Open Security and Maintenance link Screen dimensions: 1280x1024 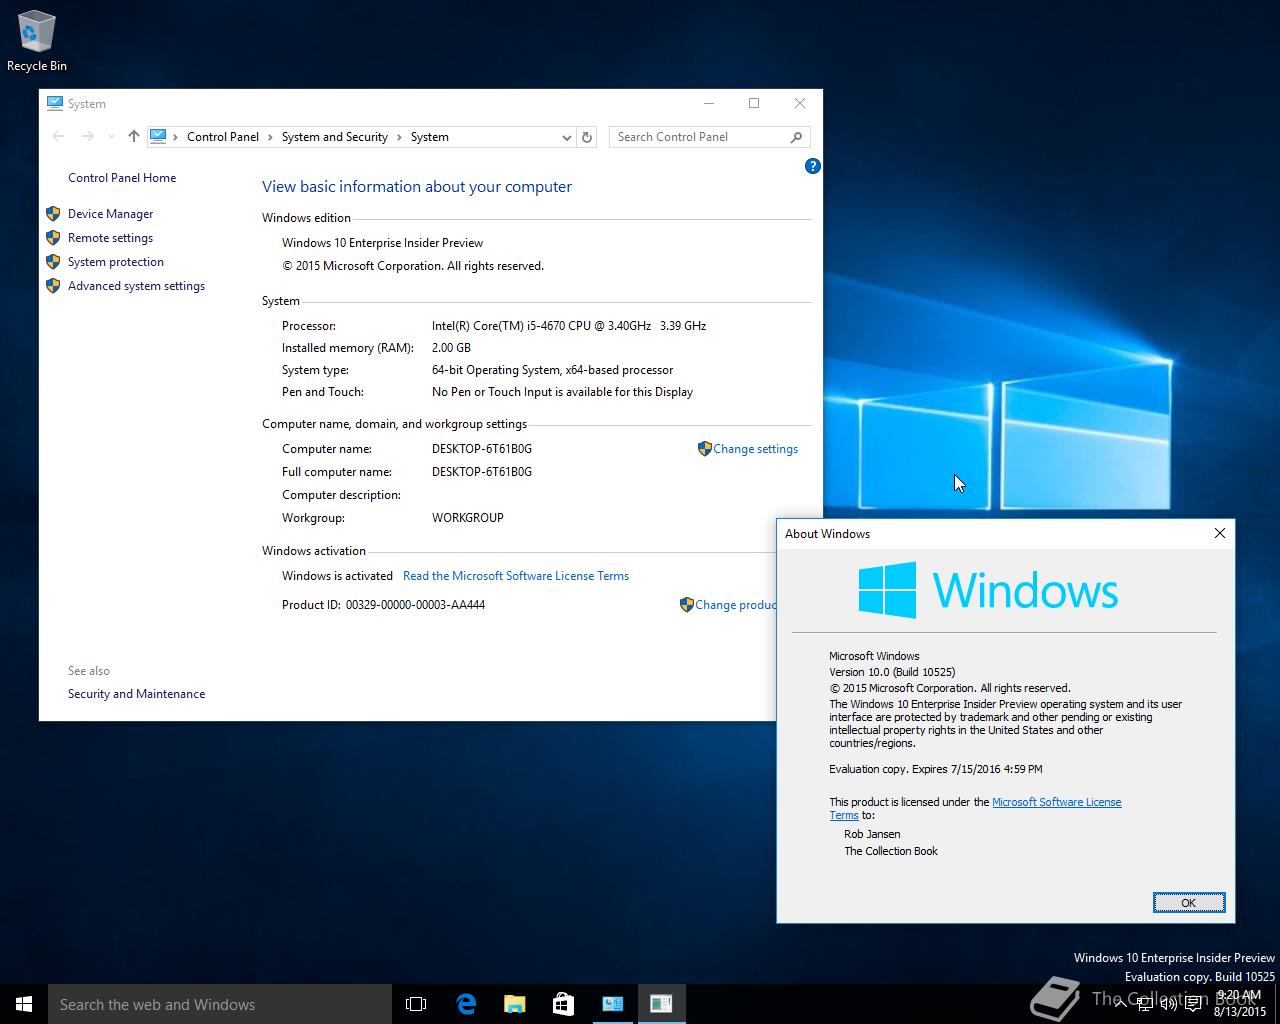136,694
